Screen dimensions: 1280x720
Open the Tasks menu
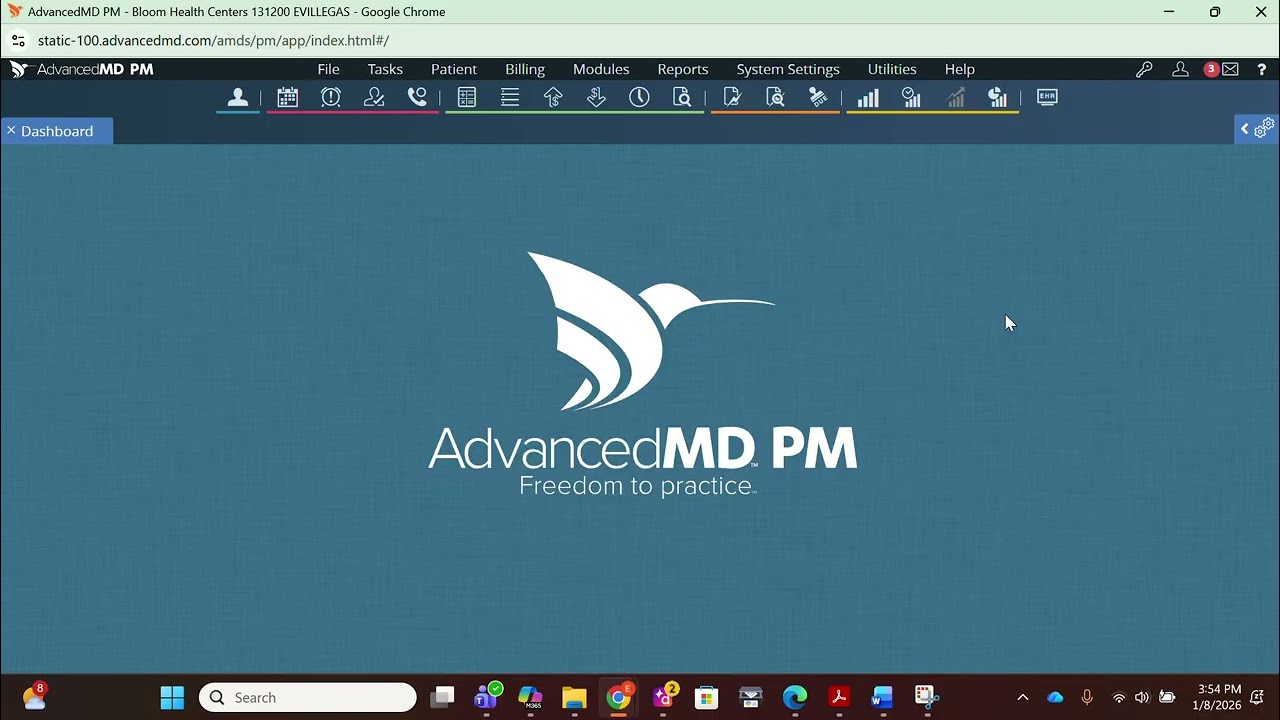[x=385, y=69]
